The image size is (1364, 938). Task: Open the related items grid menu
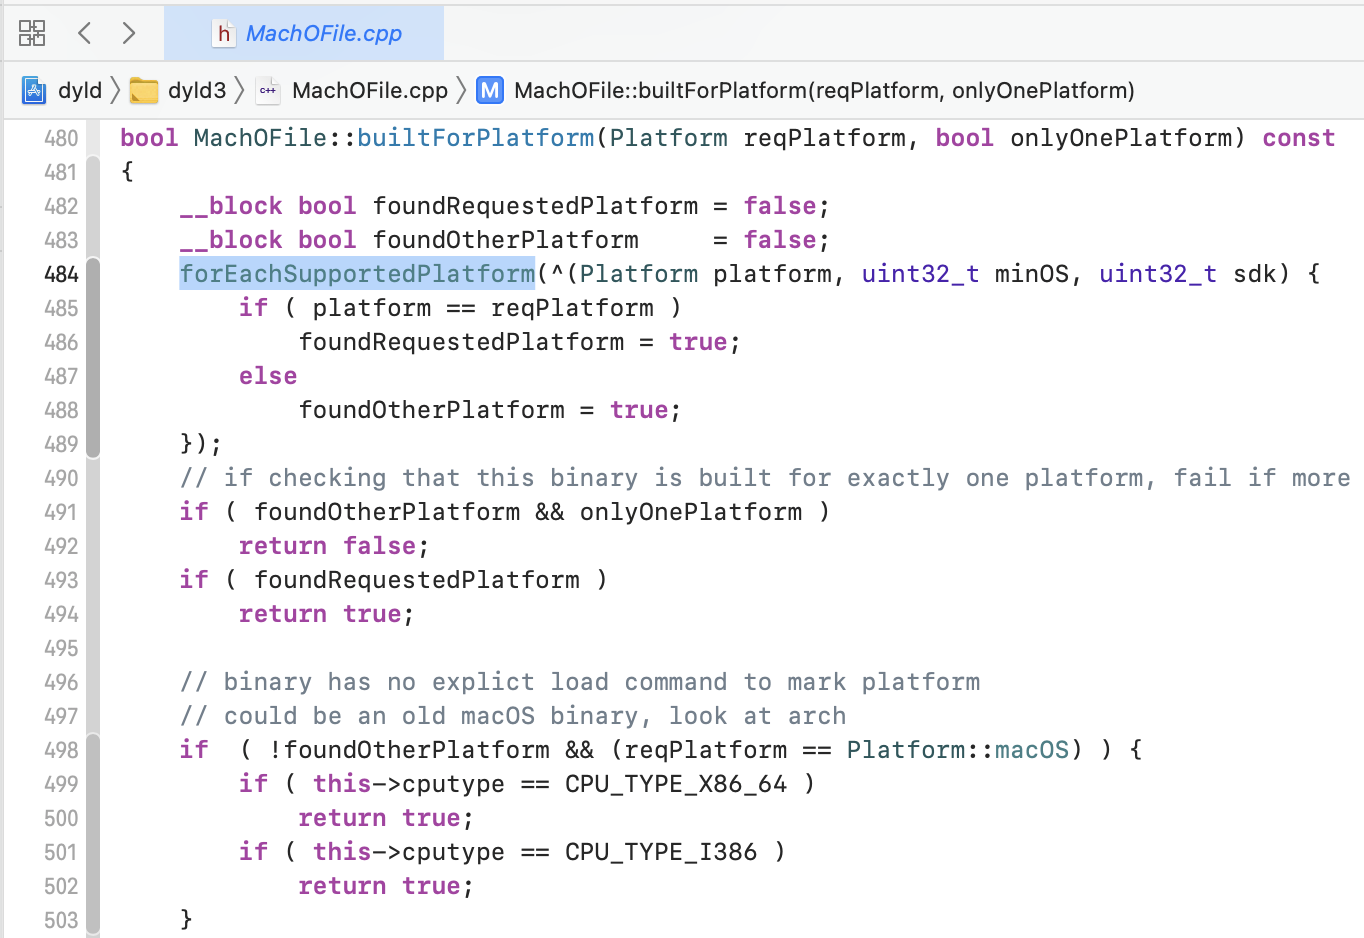click(x=32, y=33)
